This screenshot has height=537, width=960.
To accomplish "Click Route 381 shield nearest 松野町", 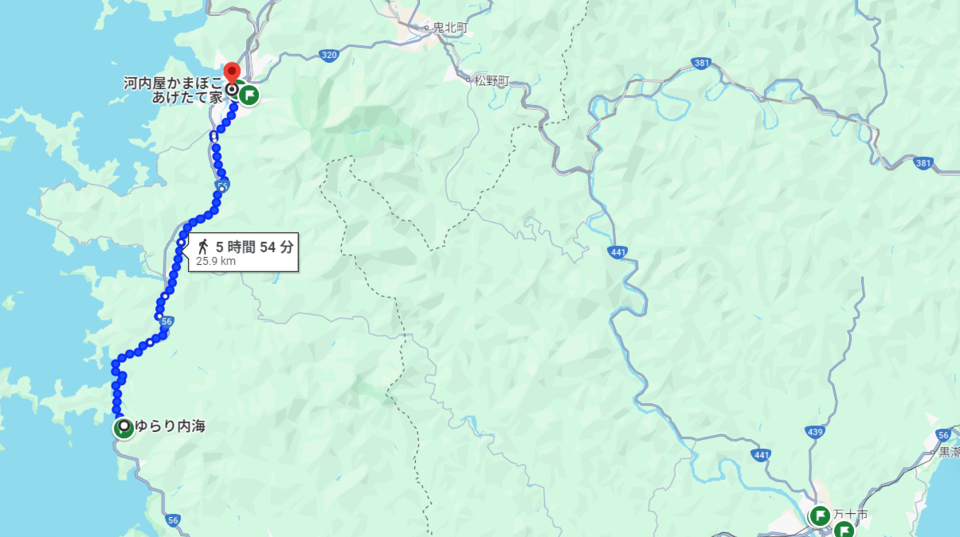I will click(x=701, y=63).
